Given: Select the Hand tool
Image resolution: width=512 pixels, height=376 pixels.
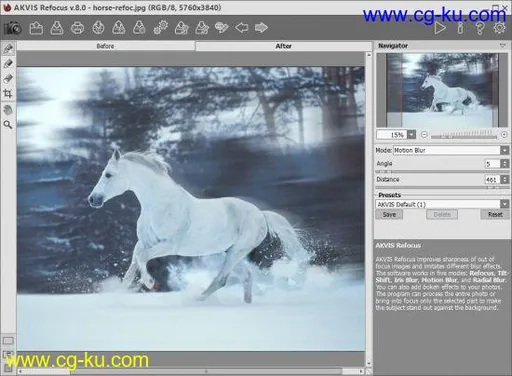Looking at the screenshot, I should tap(8, 110).
